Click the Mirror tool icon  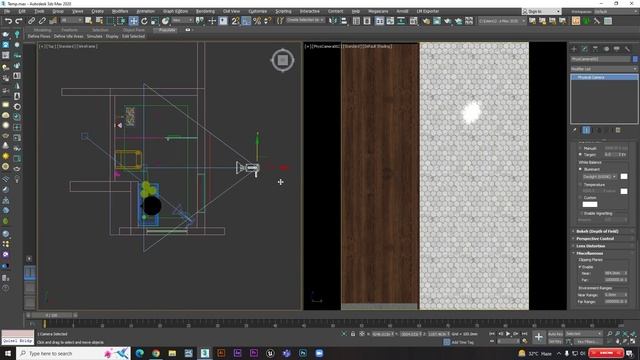point(333,21)
